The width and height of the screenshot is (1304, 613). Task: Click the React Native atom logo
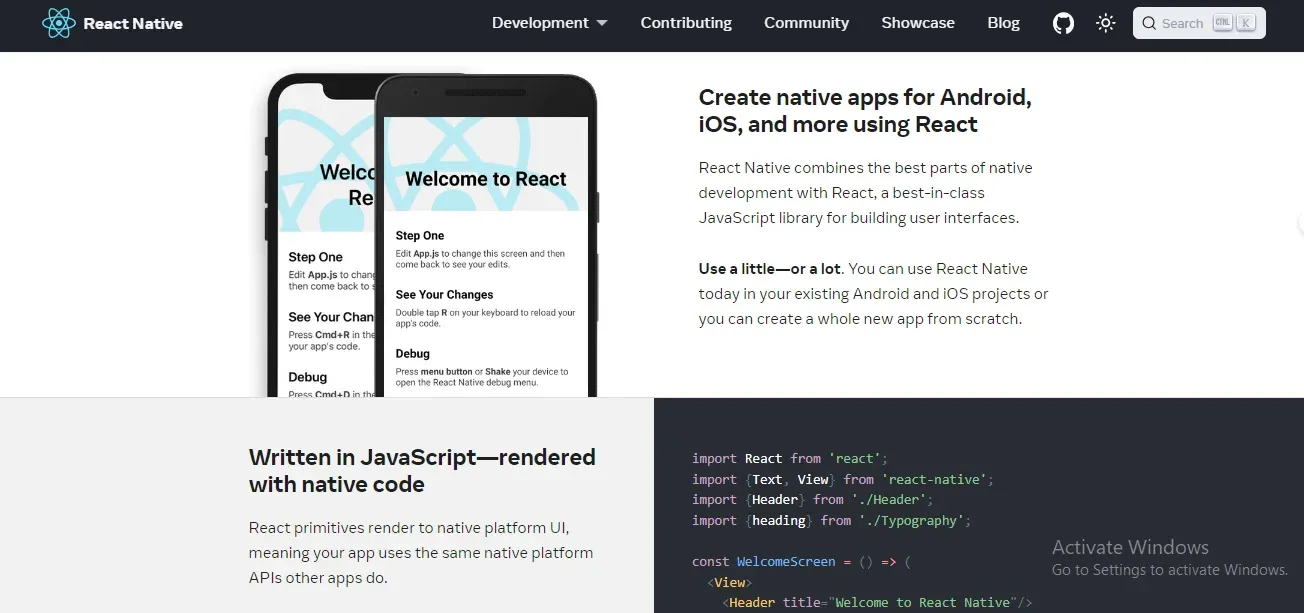click(x=58, y=22)
